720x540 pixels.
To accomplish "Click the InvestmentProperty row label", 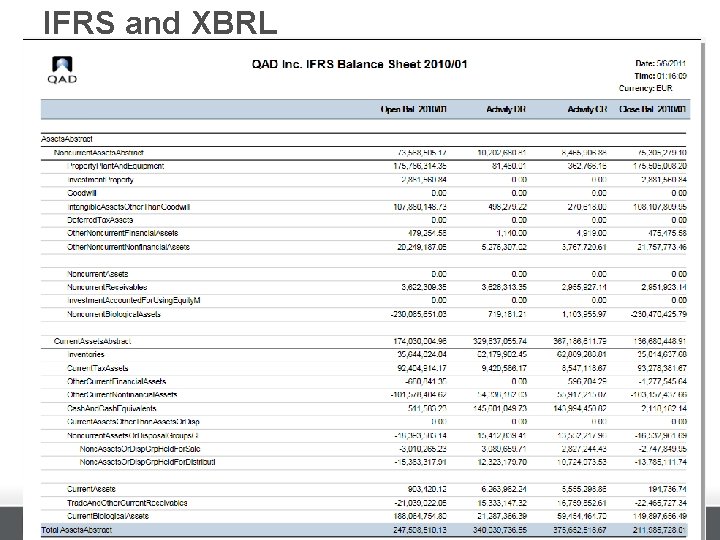I will click(100, 180).
